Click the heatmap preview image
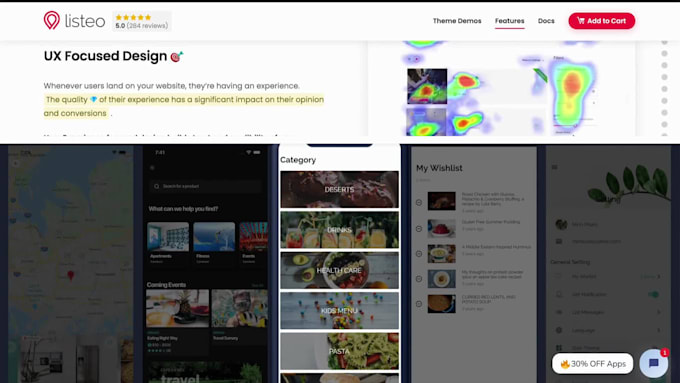 tap(502, 88)
